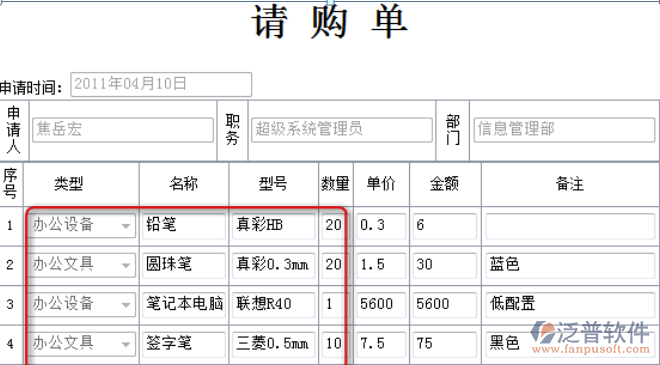Click the 备注 column header
Viewport: 660px width, 365px height.
(x=570, y=184)
